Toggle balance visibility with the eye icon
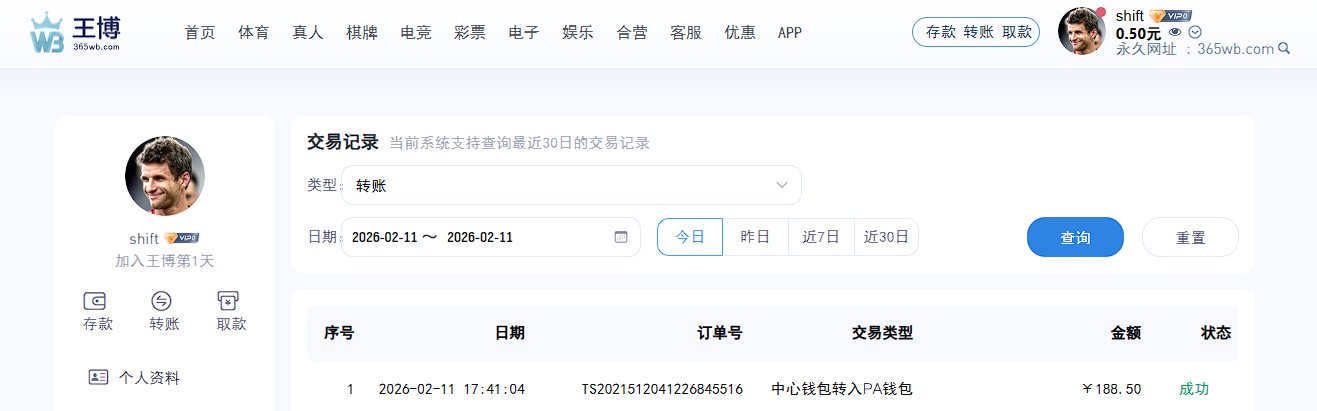Screen dimensions: 1317x411 click(1175, 32)
